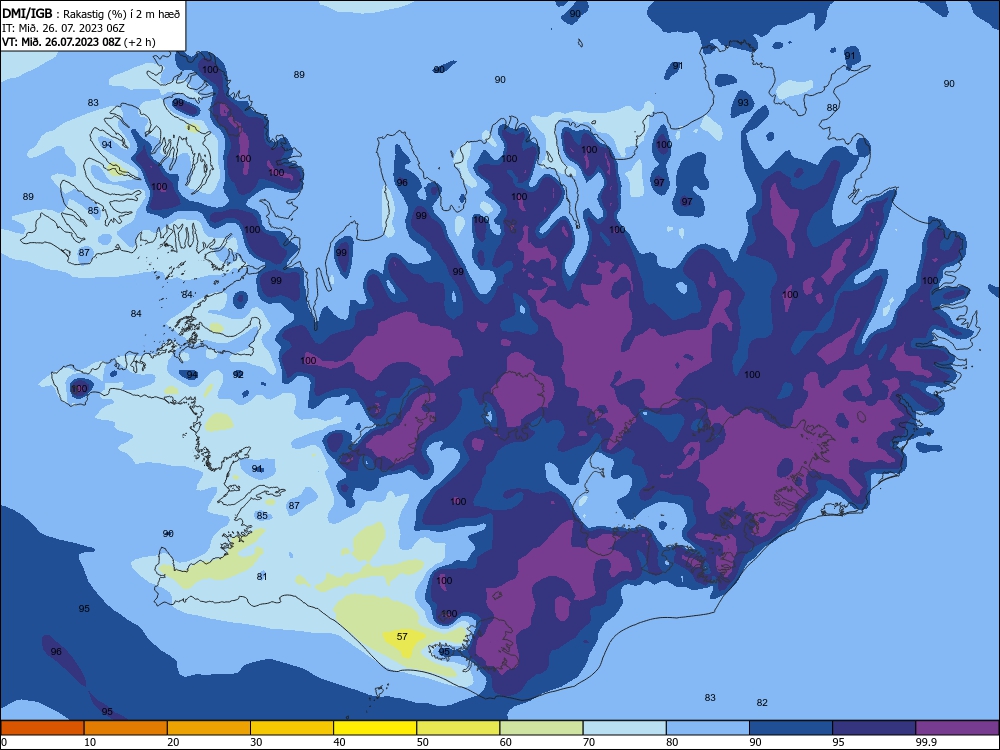The image size is (1000, 750).
Task: Select the 80–90 light blue legend swatch
Action: 708,728
